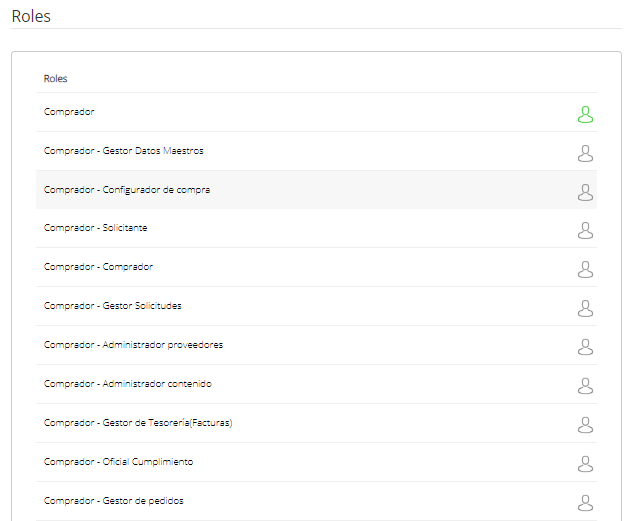This screenshot has width=638, height=521.
Task: Select the plain Comprador role name
Action: coord(69,112)
